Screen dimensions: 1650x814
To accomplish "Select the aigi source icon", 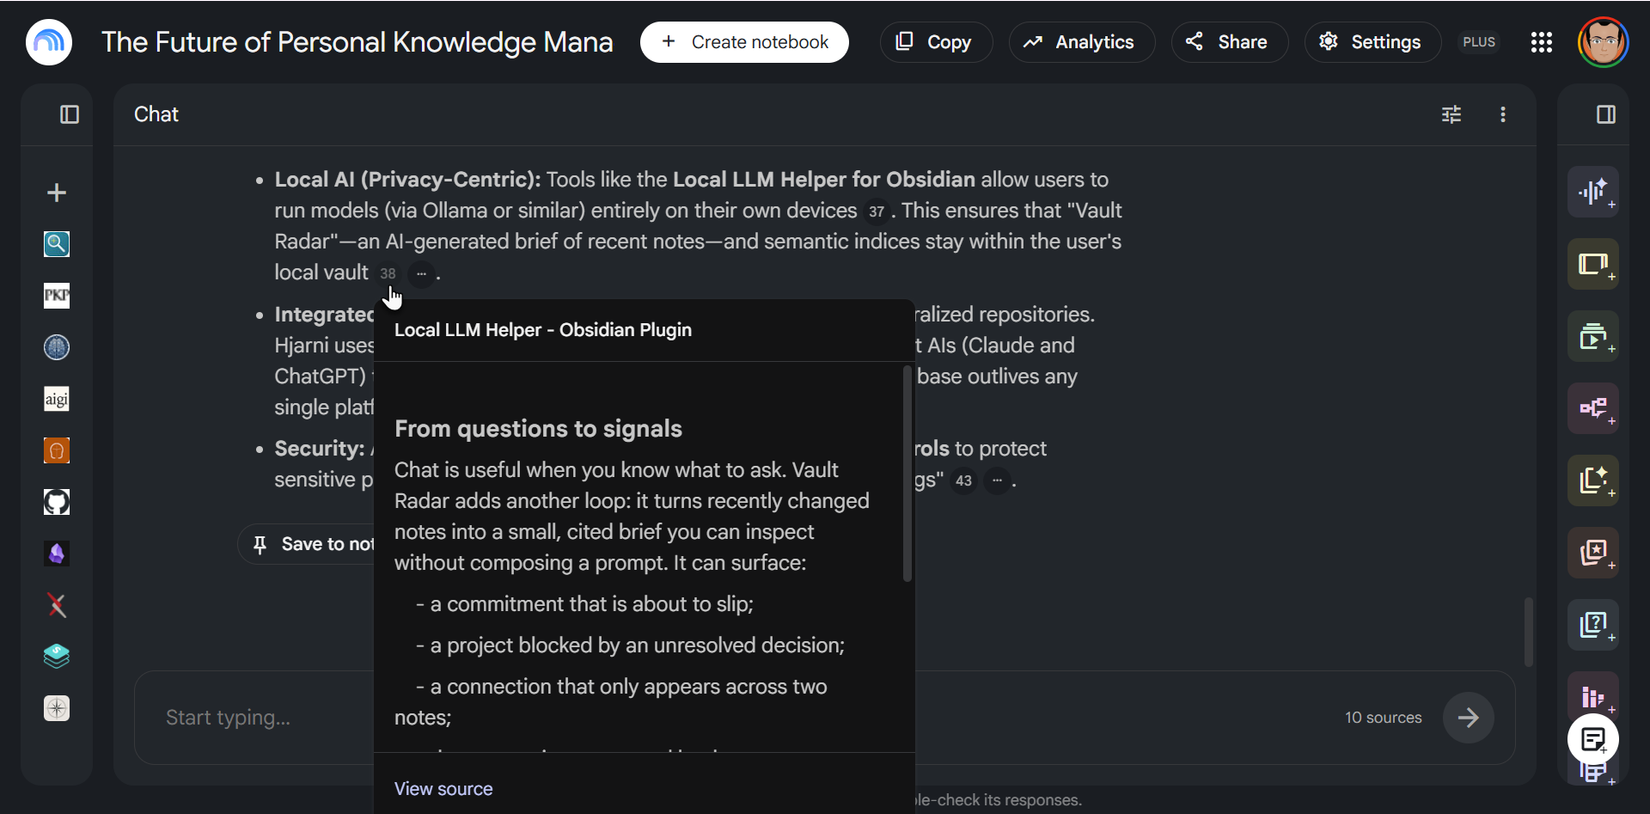I will click(57, 399).
